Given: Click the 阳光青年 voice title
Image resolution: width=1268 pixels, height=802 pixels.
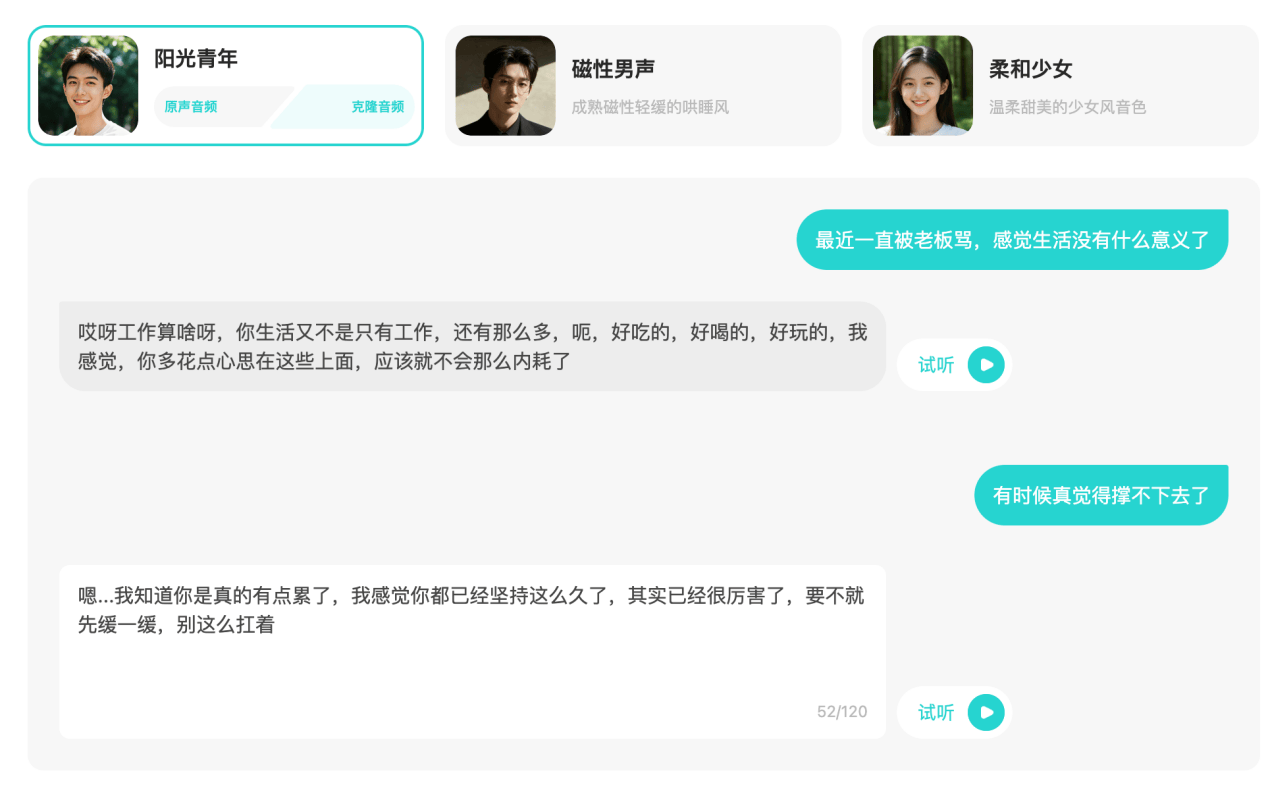Looking at the screenshot, I should (x=196, y=59).
